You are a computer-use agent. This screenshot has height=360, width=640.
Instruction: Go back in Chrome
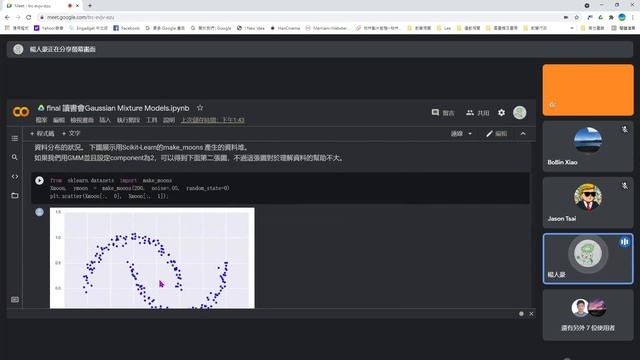(7, 17)
